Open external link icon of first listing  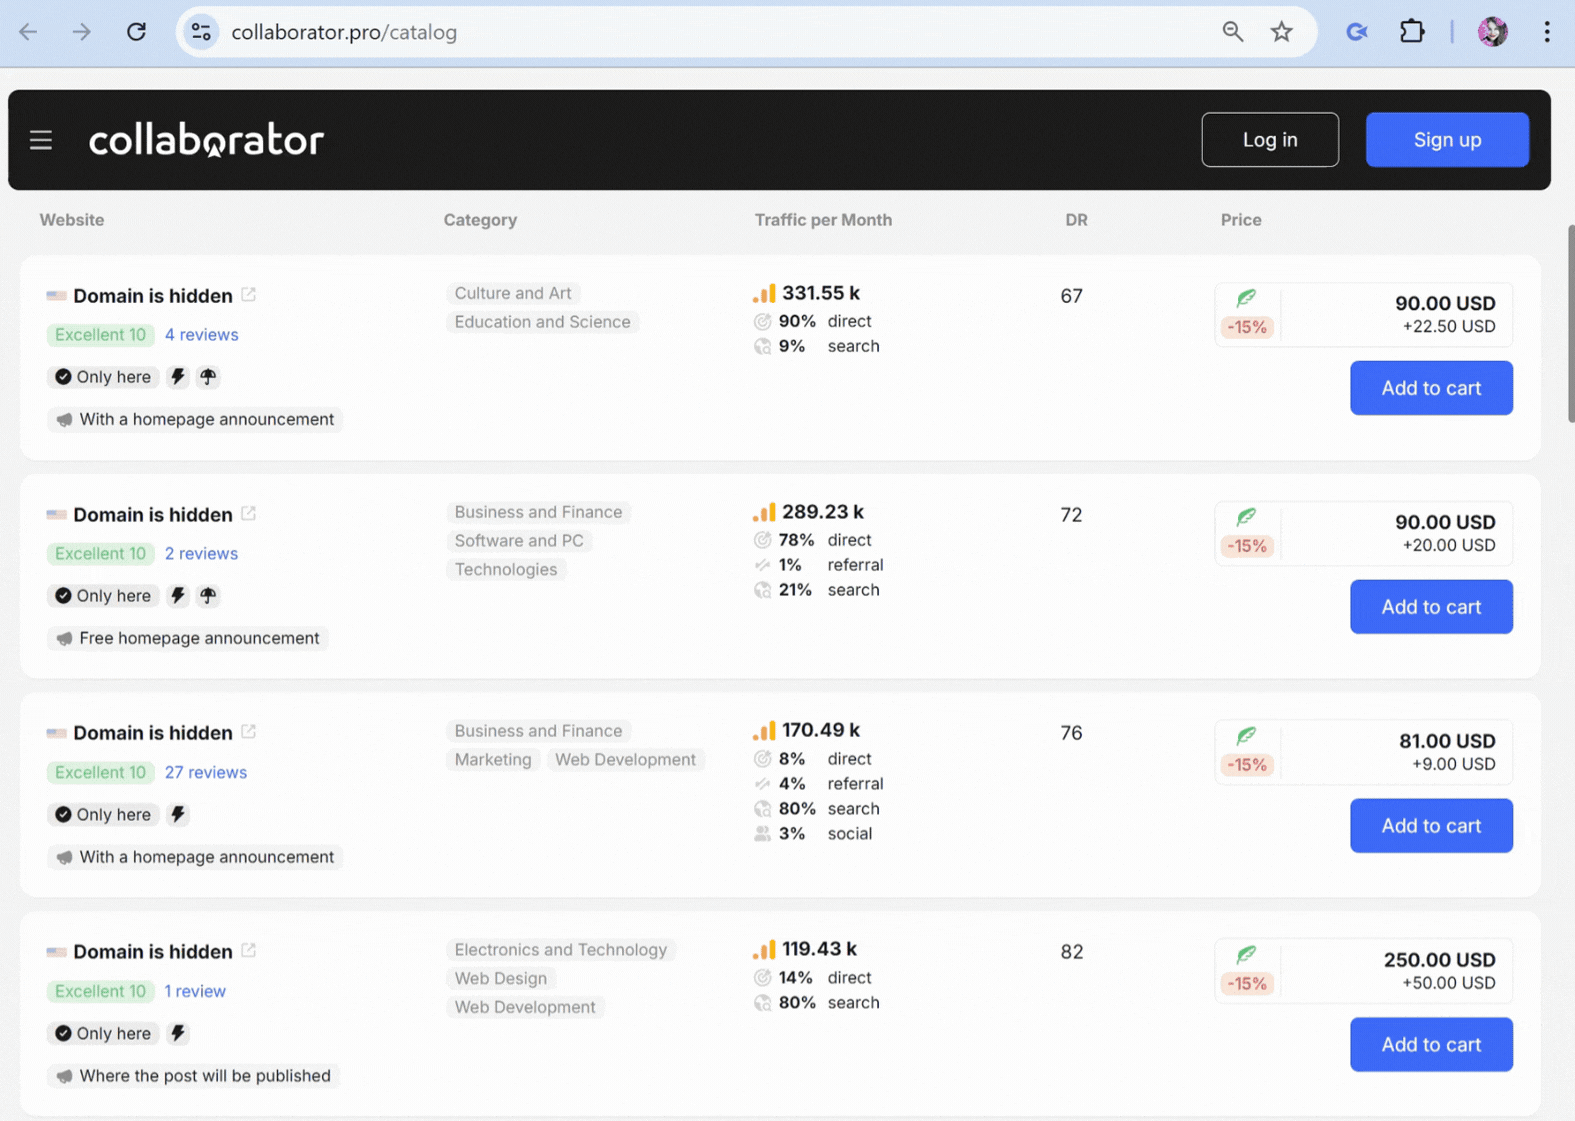[x=249, y=295]
